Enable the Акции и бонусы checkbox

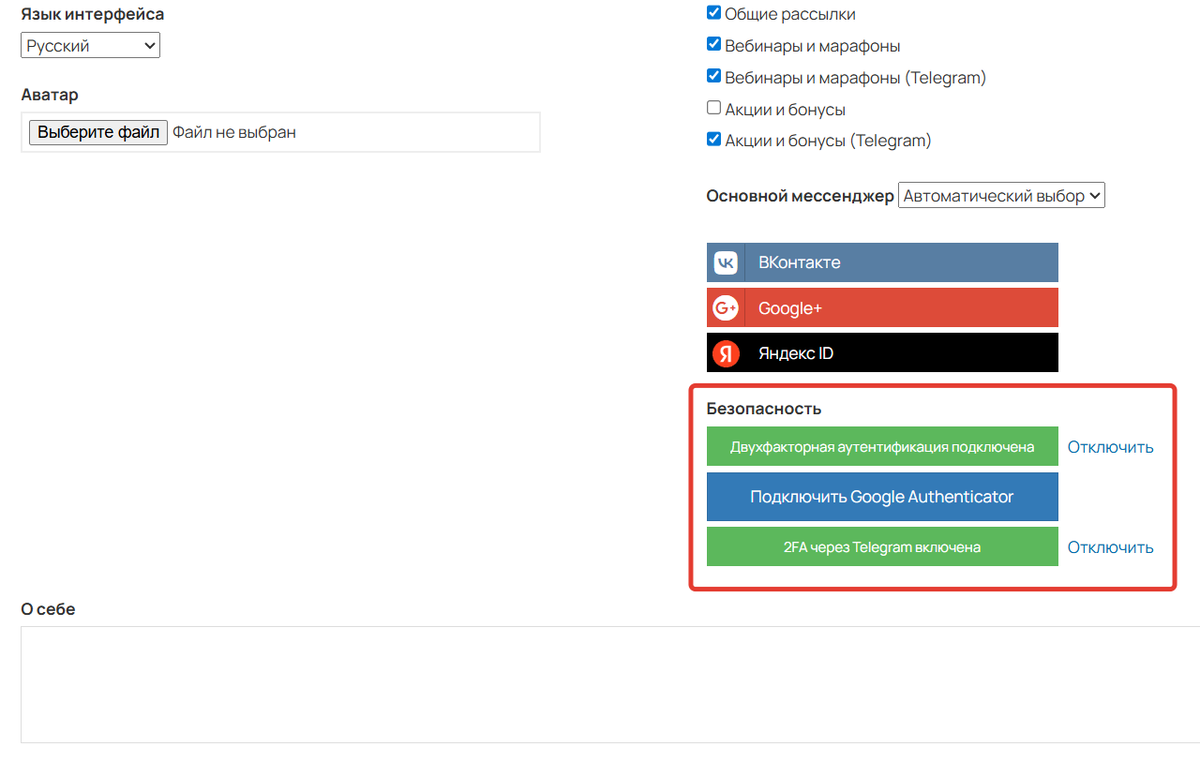(x=714, y=109)
